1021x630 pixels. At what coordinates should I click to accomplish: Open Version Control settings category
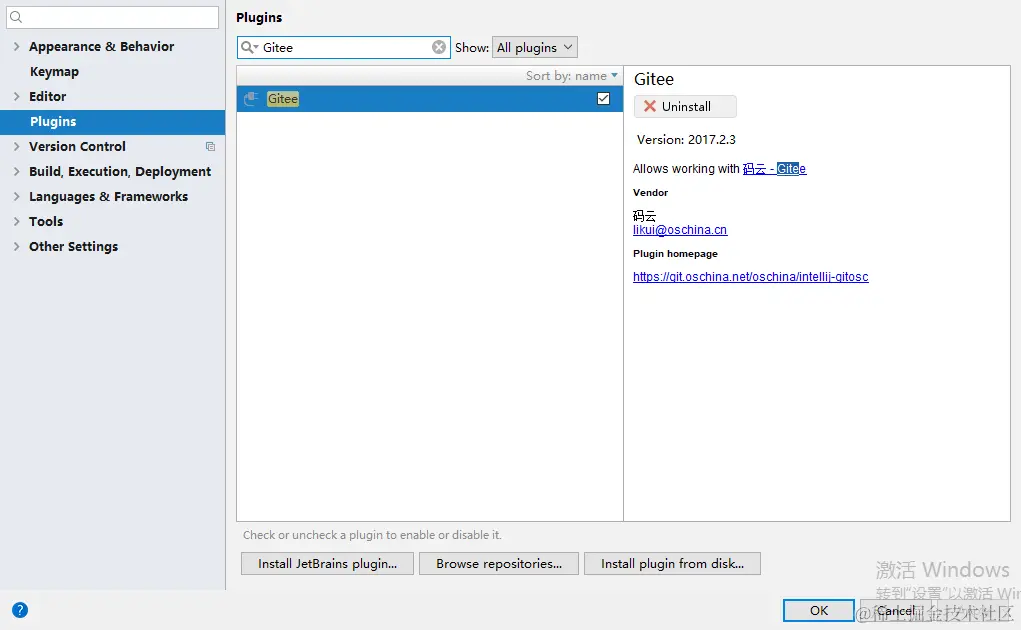pos(77,146)
